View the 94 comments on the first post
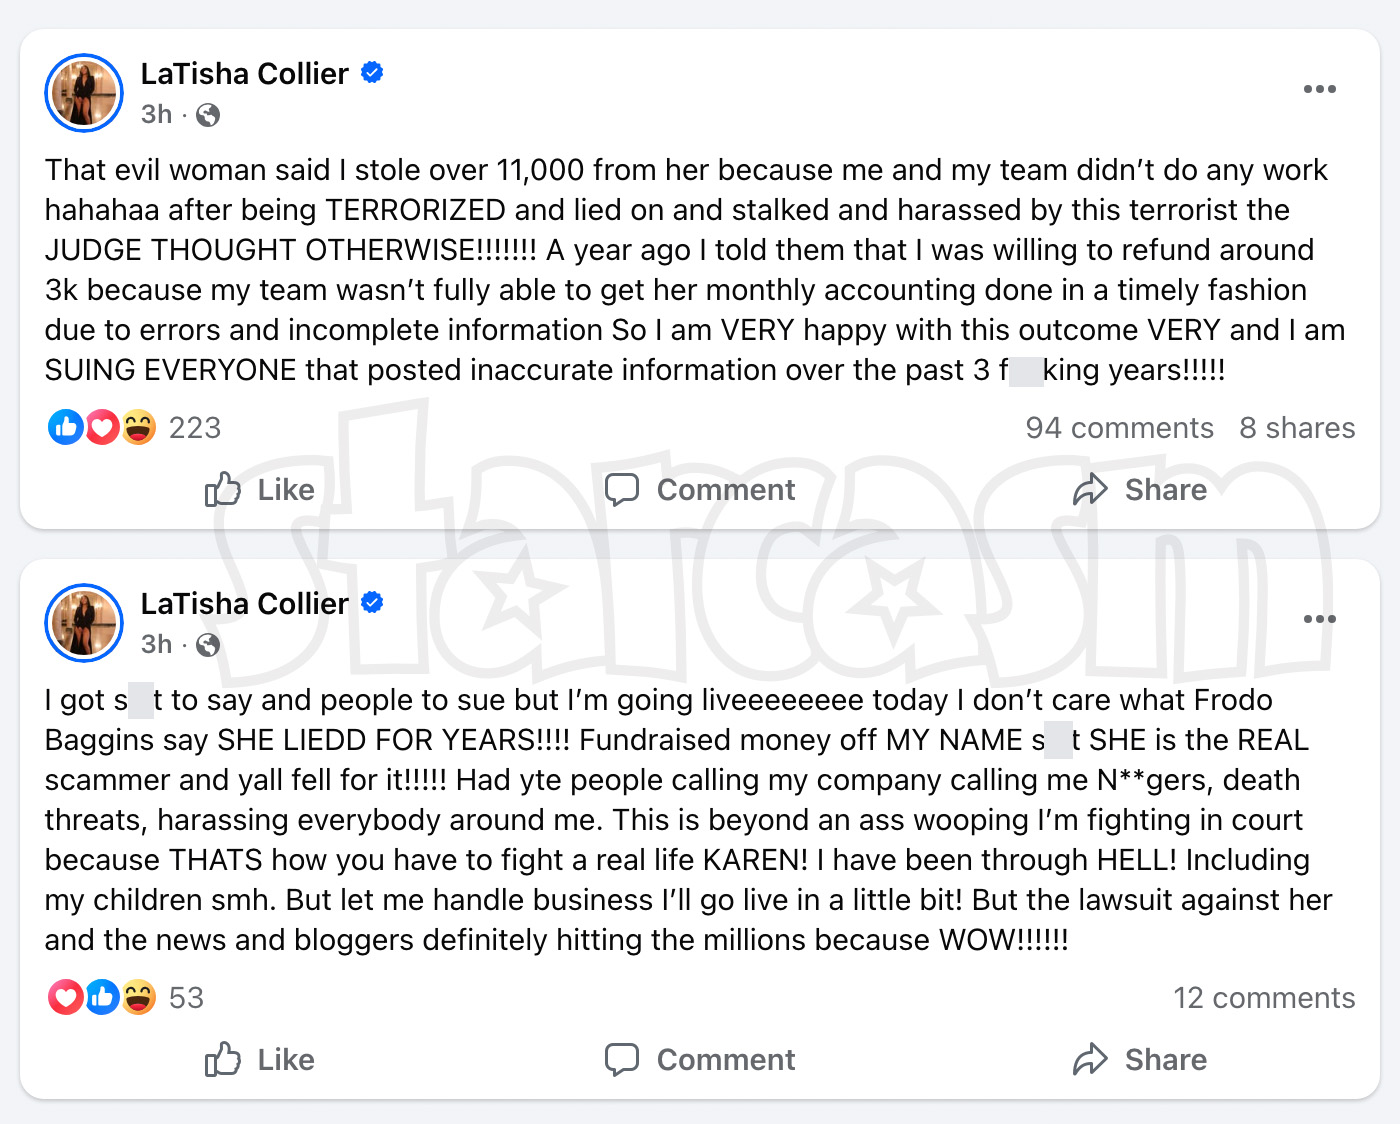1400x1124 pixels. (x=1119, y=428)
